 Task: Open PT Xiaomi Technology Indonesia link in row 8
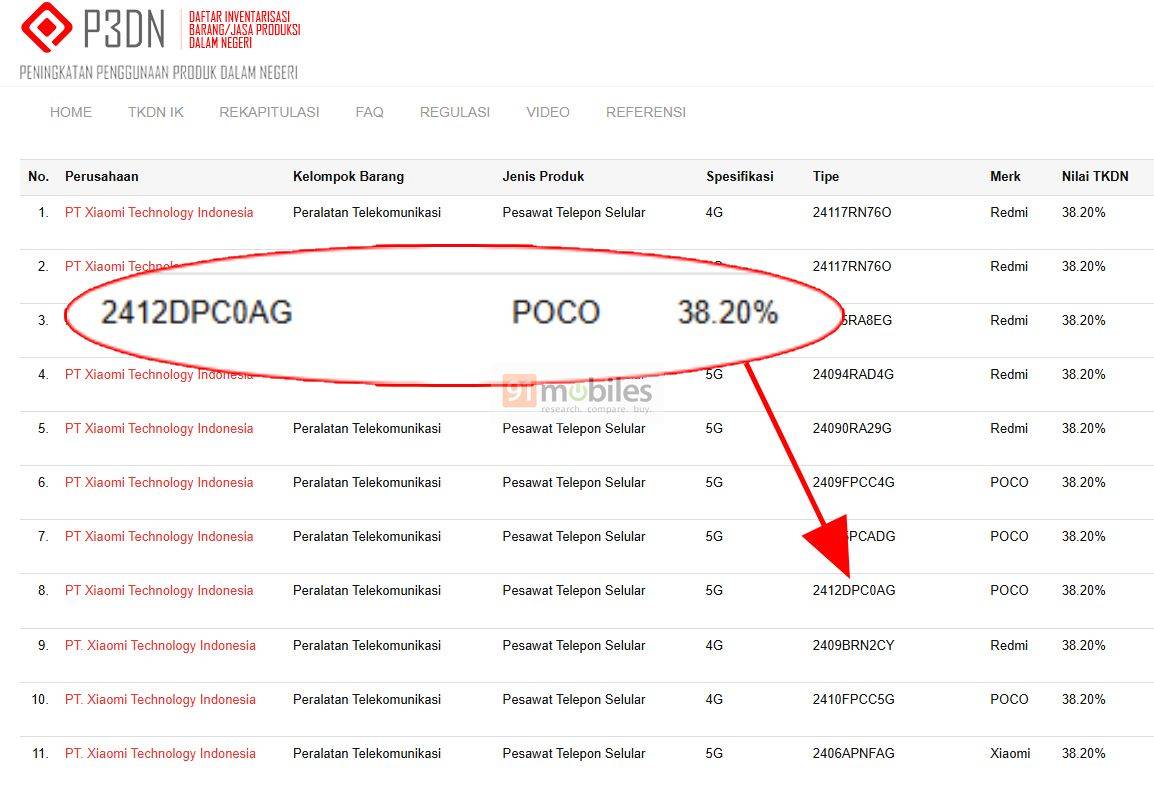[x=159, y=590]
